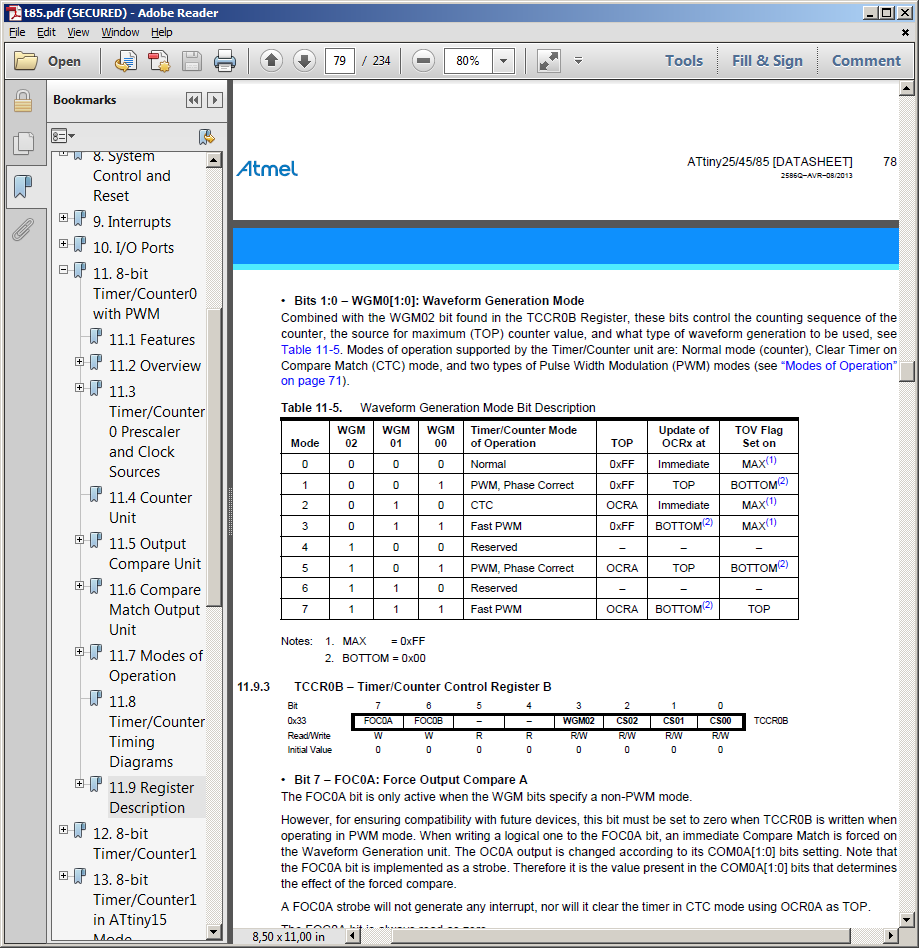Click the fit-to-window expand icon
This screenshot has height=948, width=919.
pos(548,61)
